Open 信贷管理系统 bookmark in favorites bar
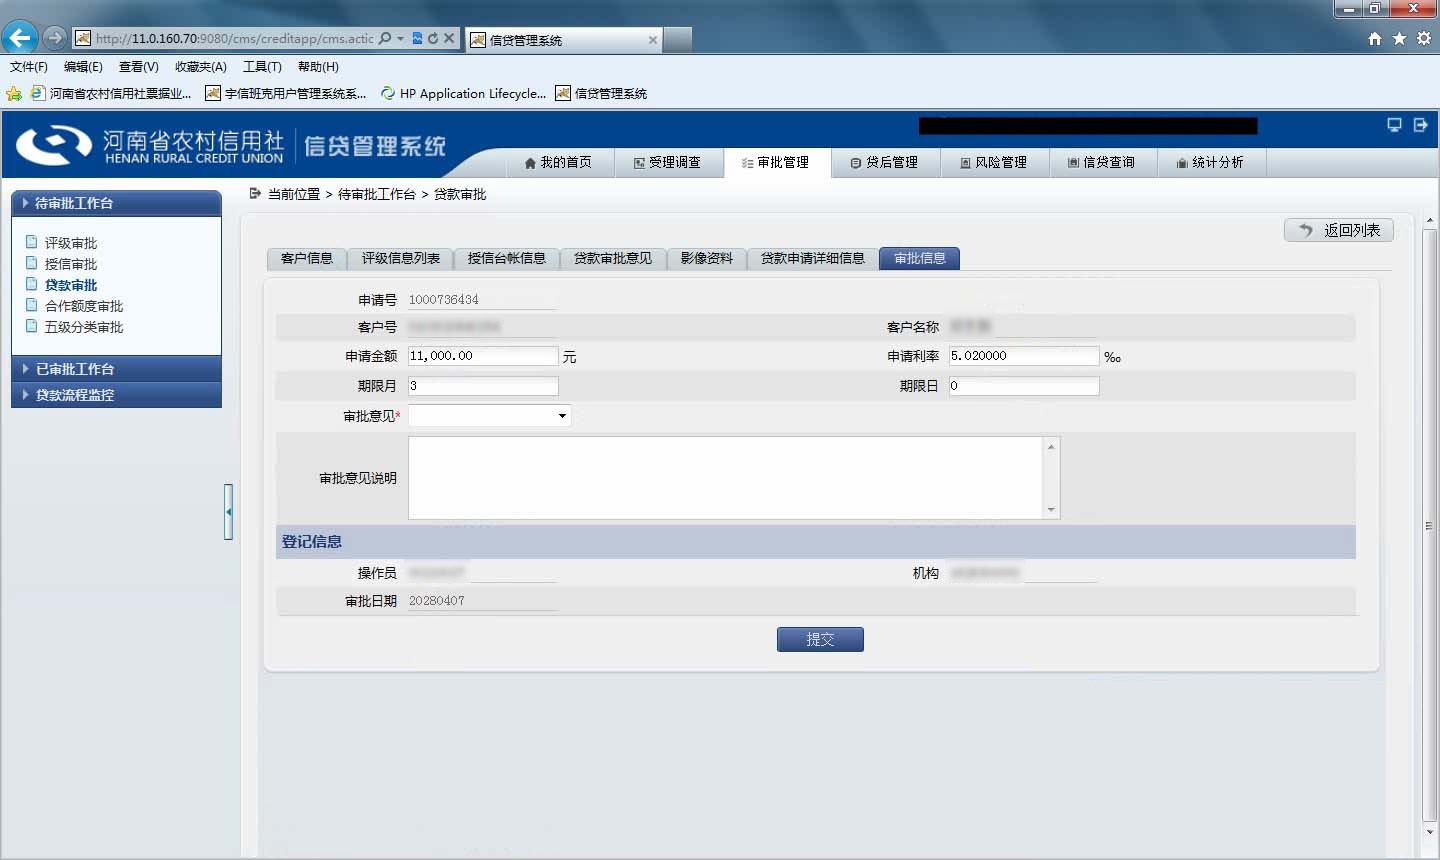Image resolution: width=1440 pixels, height=860 pixels. point(601,93)
